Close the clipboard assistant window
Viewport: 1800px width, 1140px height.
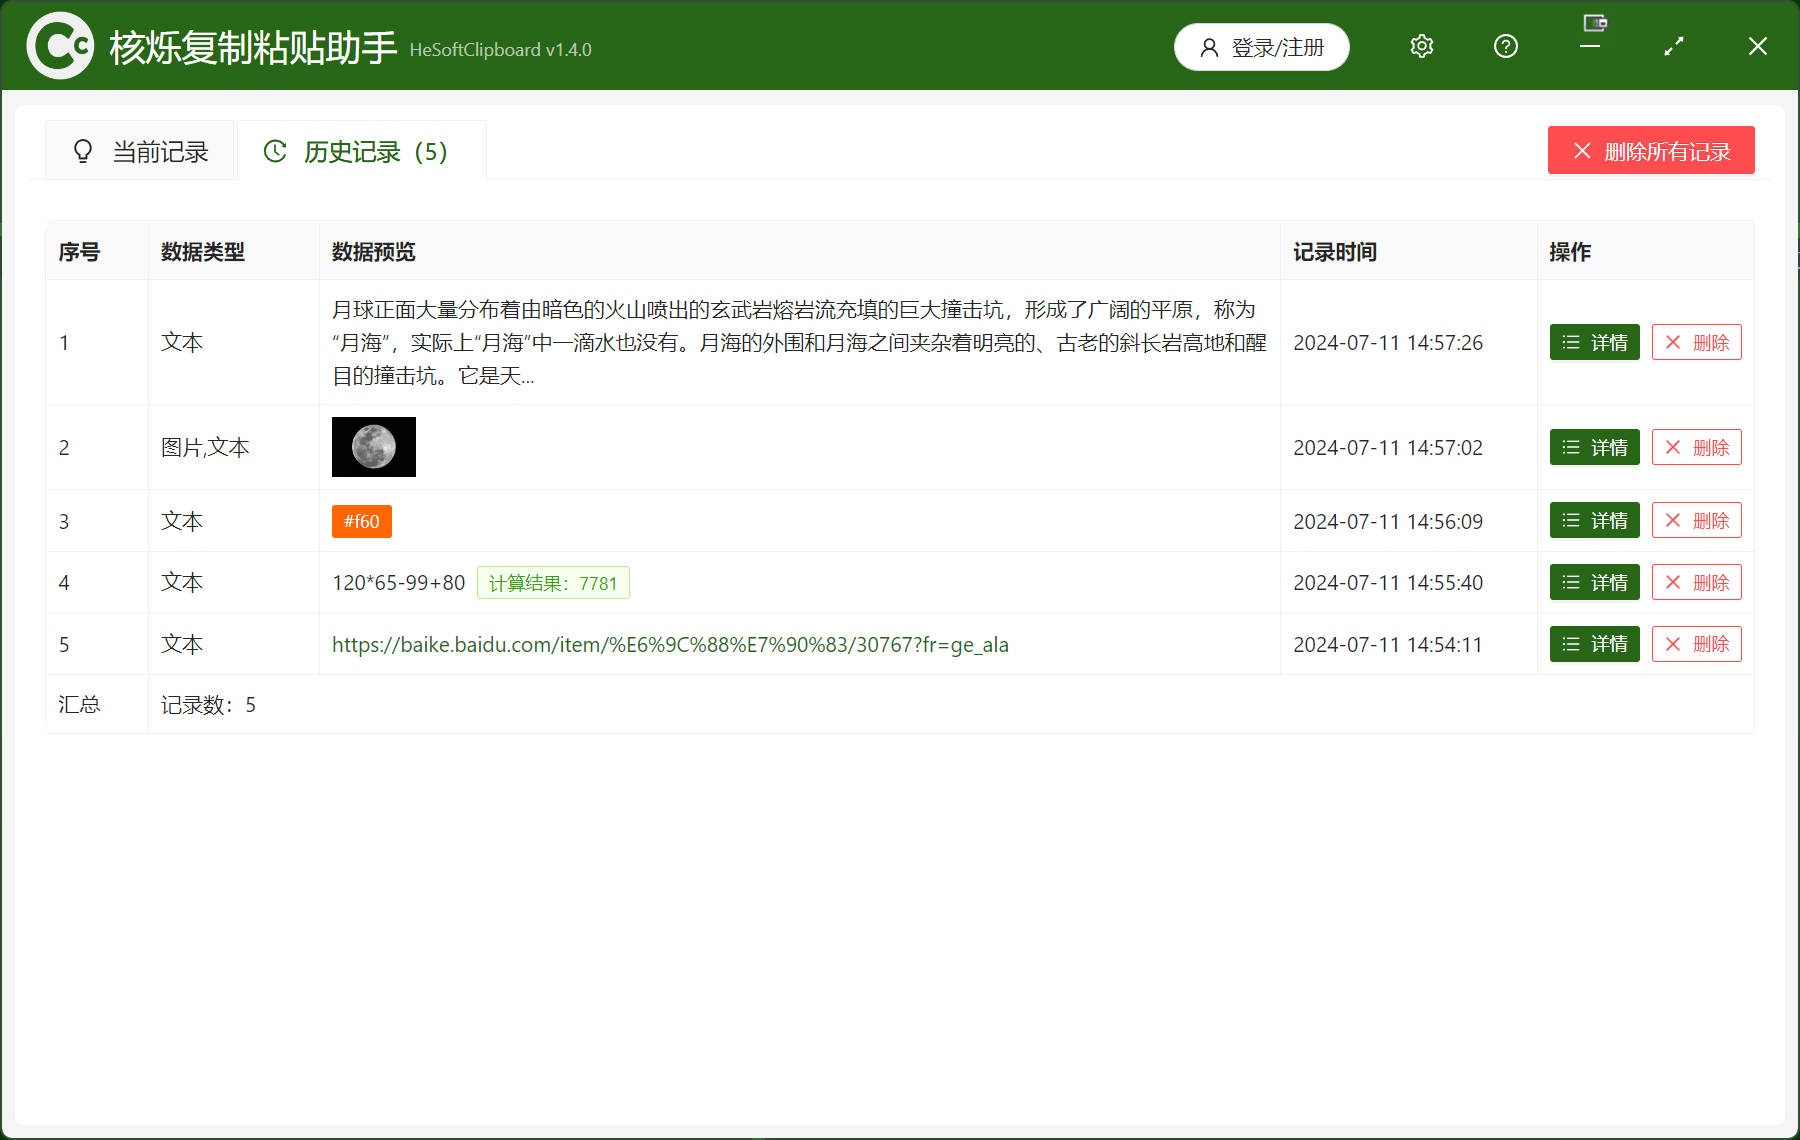click(1757, 46)
